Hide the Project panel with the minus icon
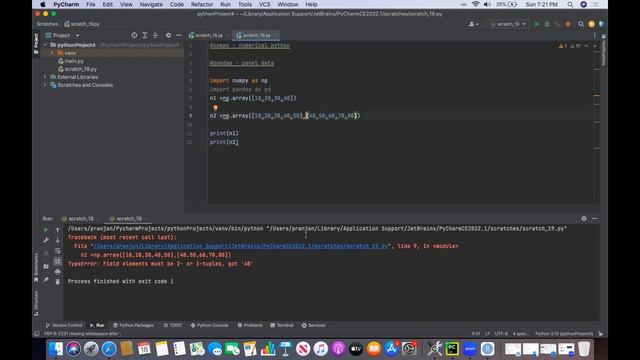 click(178, 36)
